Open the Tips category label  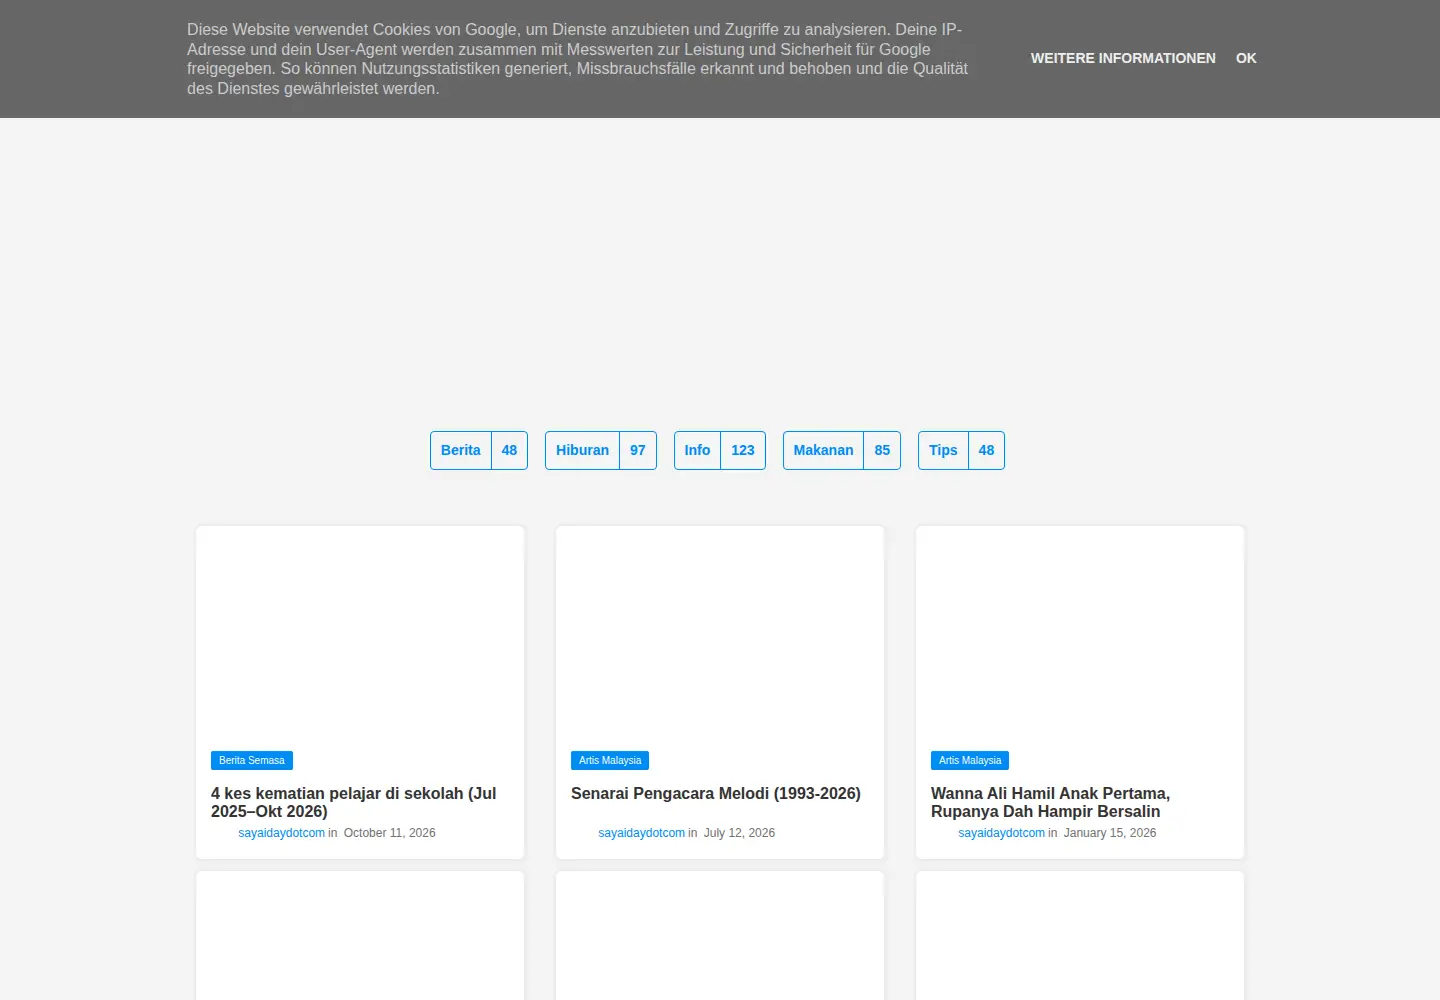coord(943,450)
